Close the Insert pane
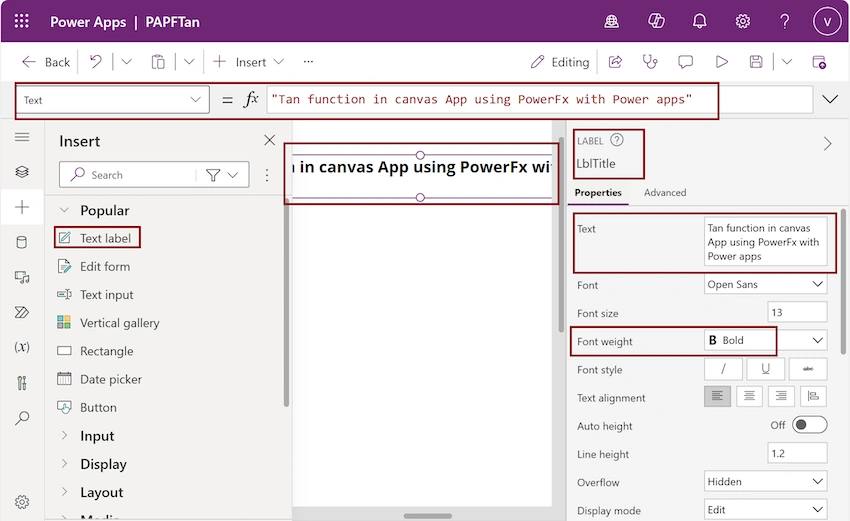This screenshot has width=850, height=521. coord(269,140)
